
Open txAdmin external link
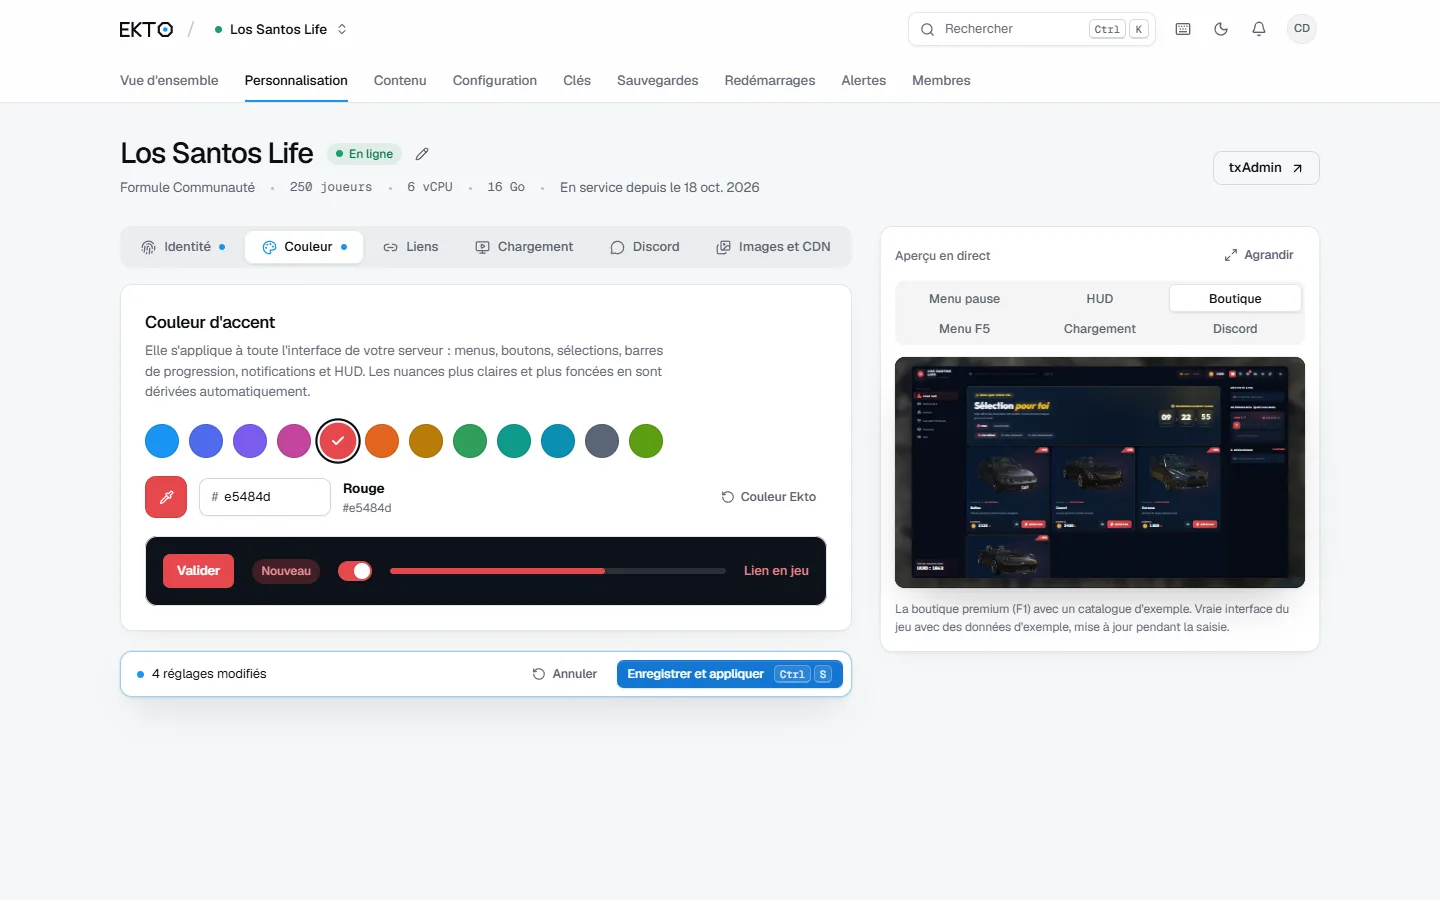point(1266,168)
